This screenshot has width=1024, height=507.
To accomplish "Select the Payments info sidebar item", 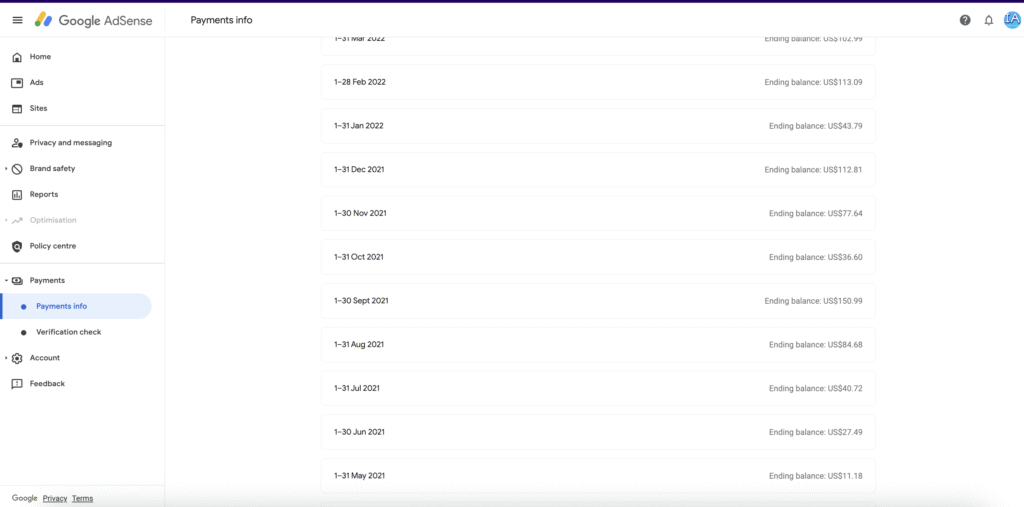I will (76, 306).
